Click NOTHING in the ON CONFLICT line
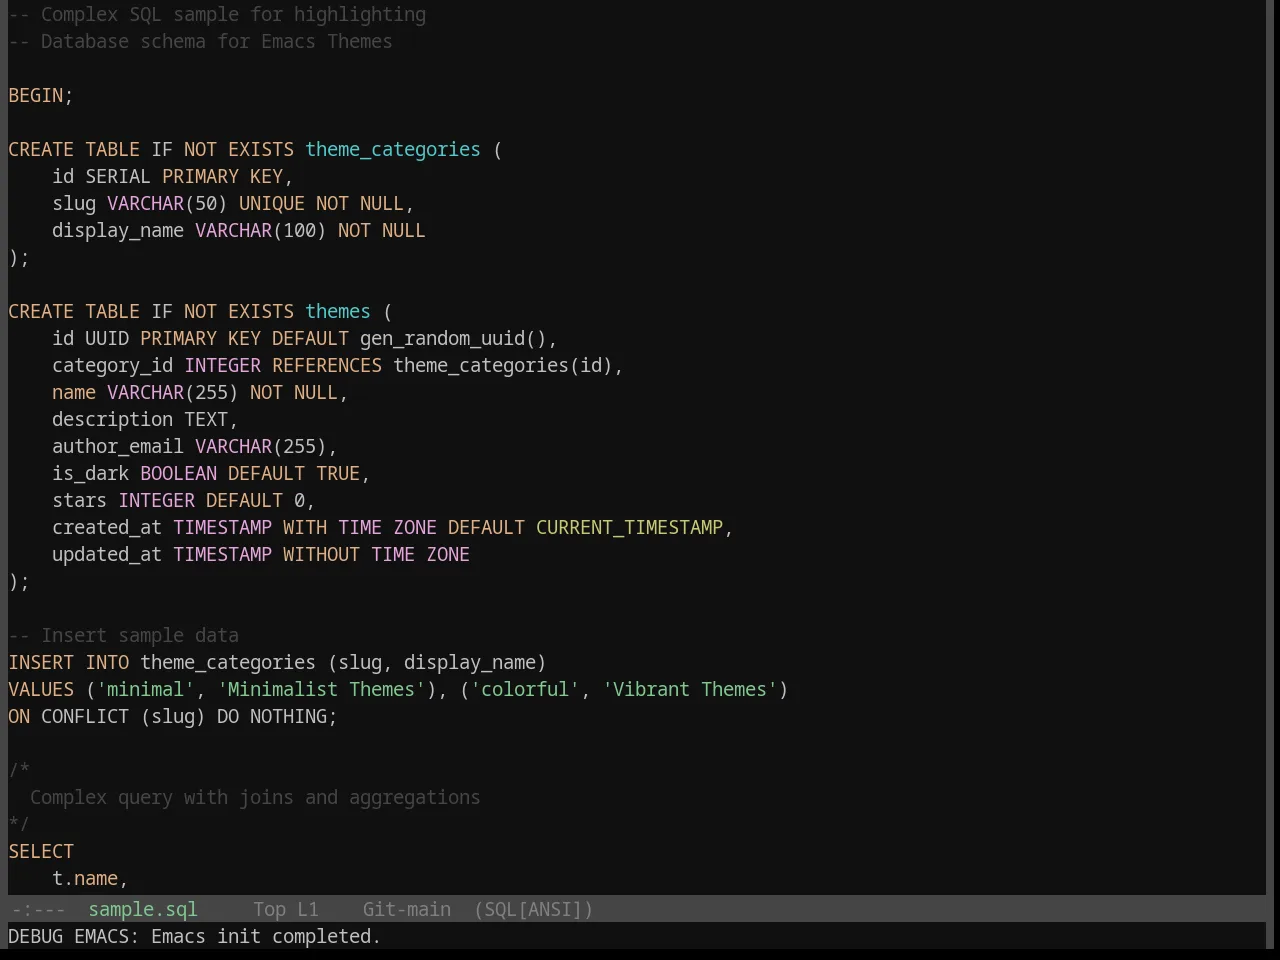This screenshot has width=1280, height=960. (x=288, y=716)
